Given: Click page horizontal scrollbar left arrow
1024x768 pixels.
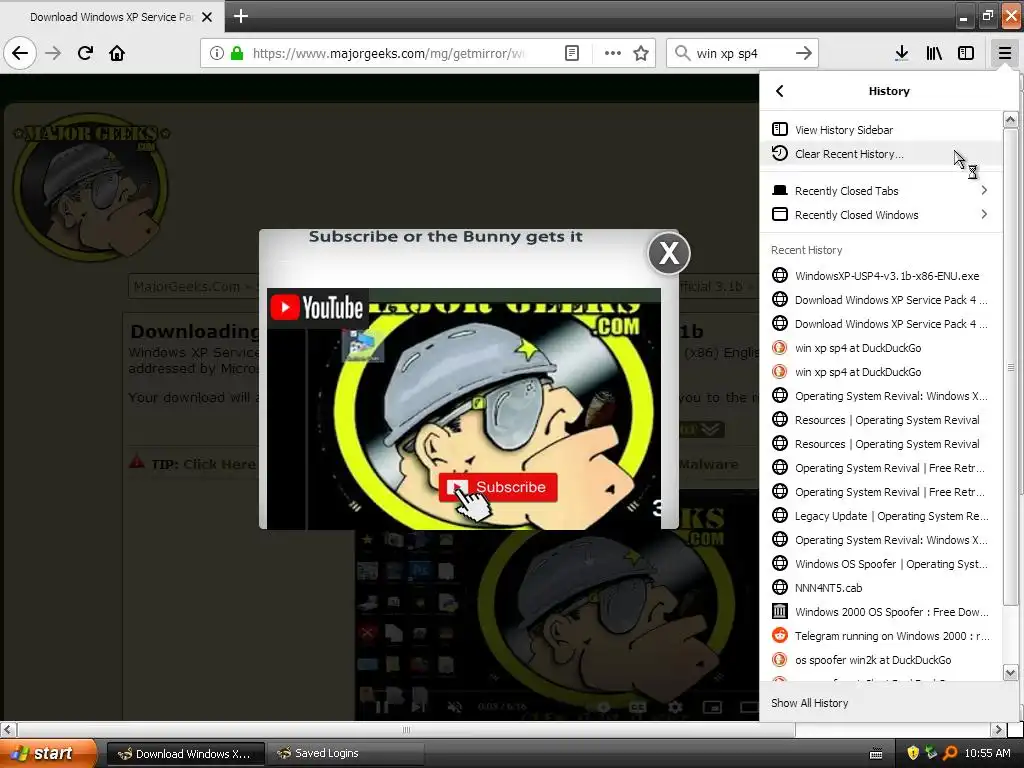Looking at the screenshot, I should pos(7,729).
